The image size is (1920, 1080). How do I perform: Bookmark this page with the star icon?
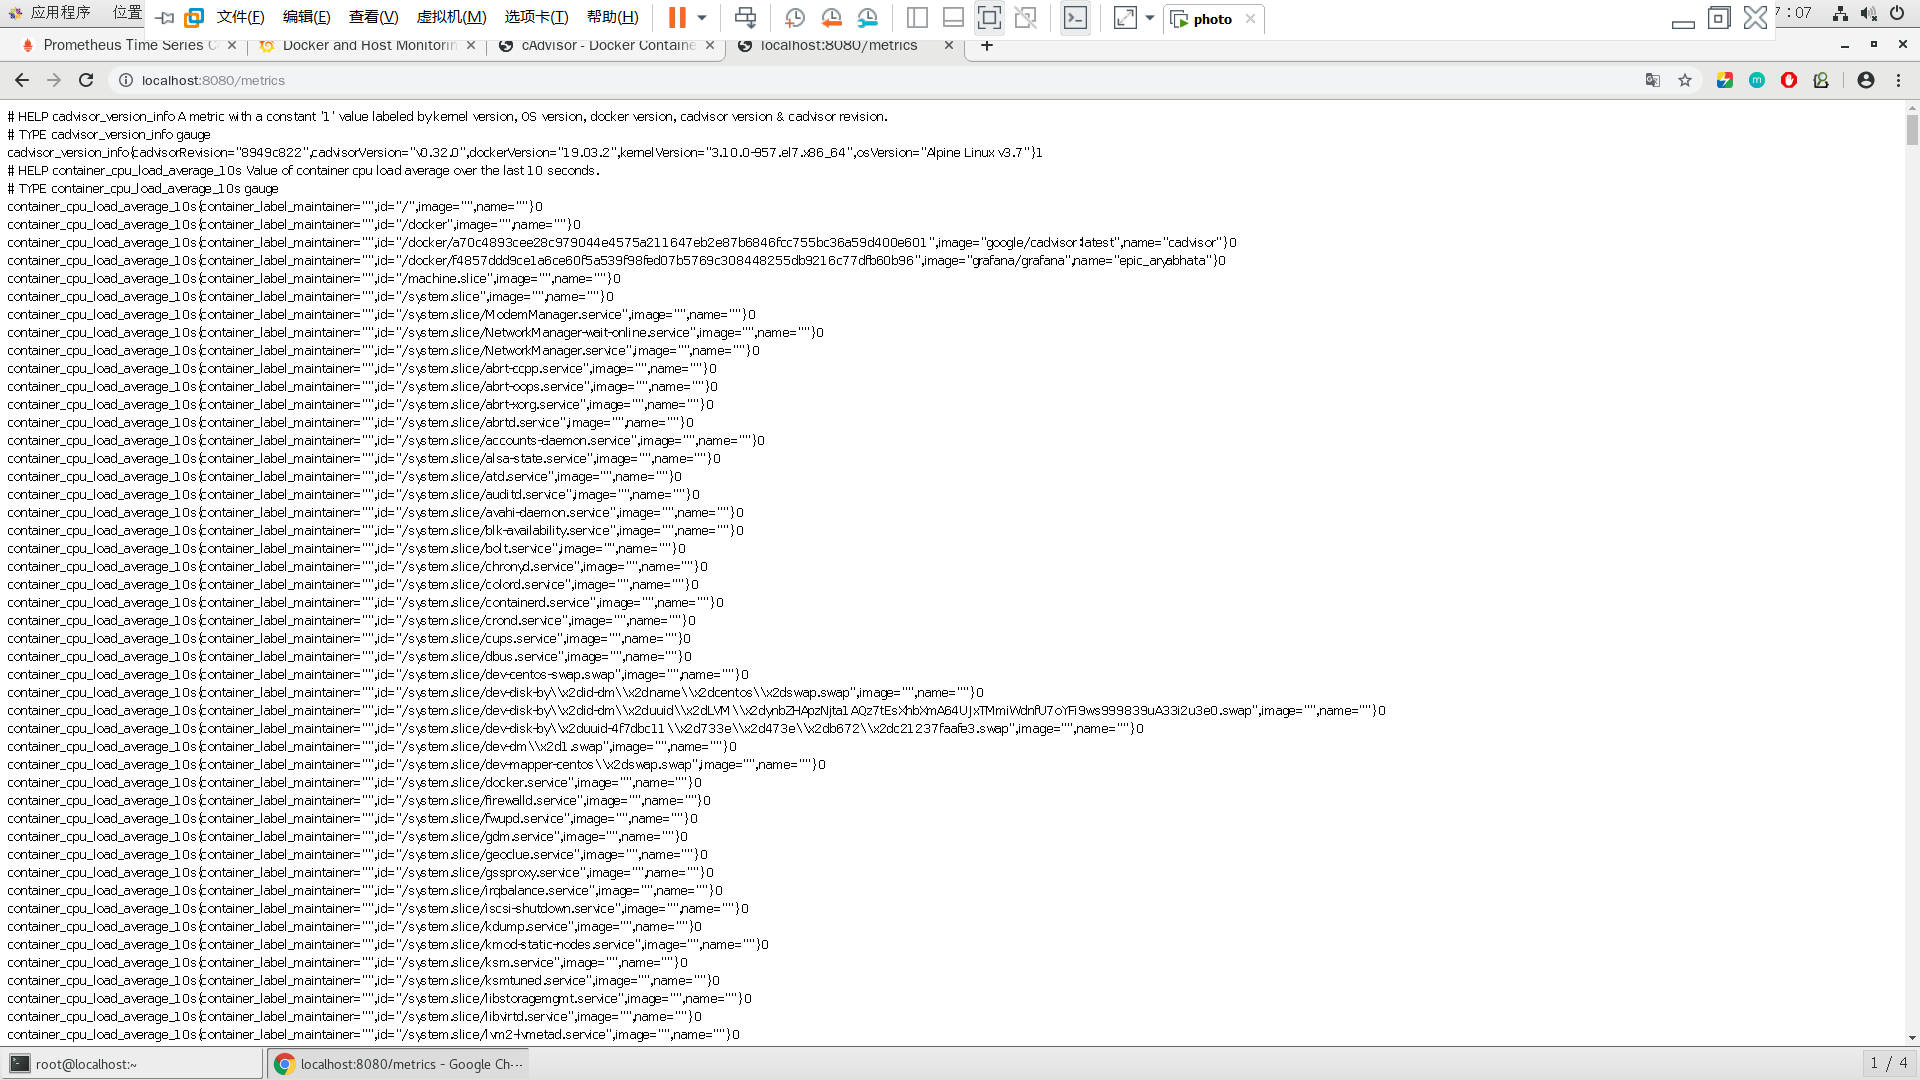click(x=1685, y=80)
